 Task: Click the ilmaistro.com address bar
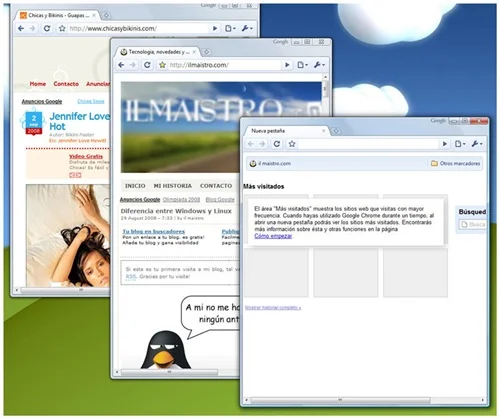(x=225, y=65)
